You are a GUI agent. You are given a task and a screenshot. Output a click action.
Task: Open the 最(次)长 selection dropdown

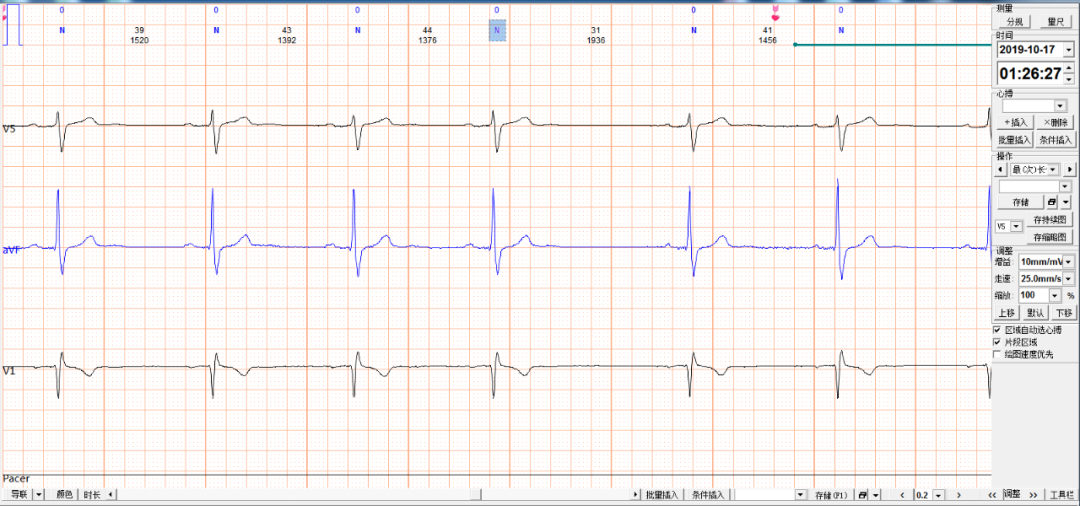[x=1055, y=169]
